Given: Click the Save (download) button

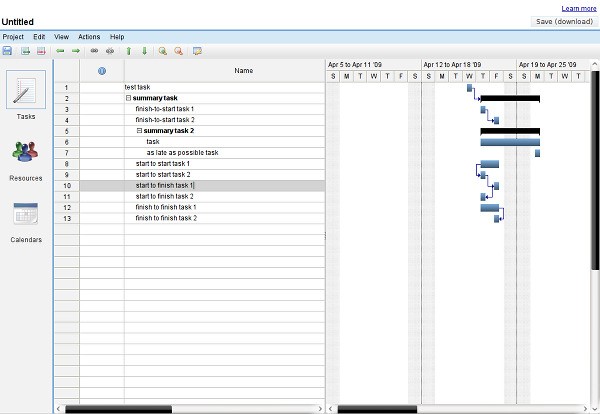Looking at the screenshot, I should coord(563,21).
